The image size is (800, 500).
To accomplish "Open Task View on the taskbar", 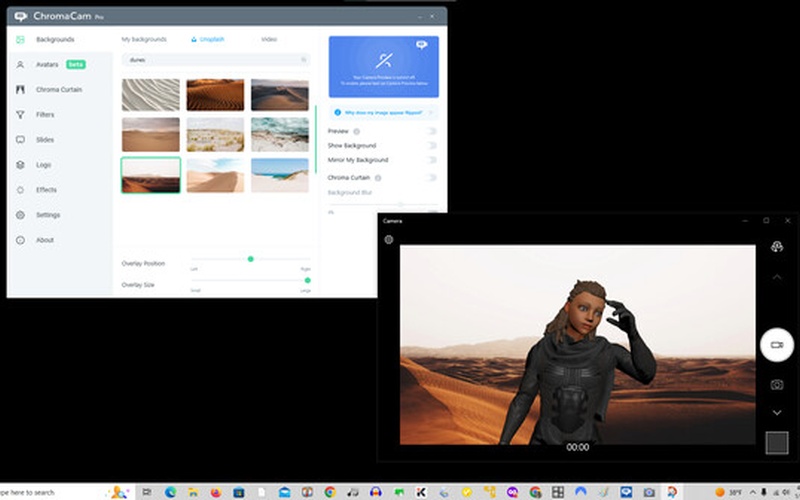I will (147, 492).
